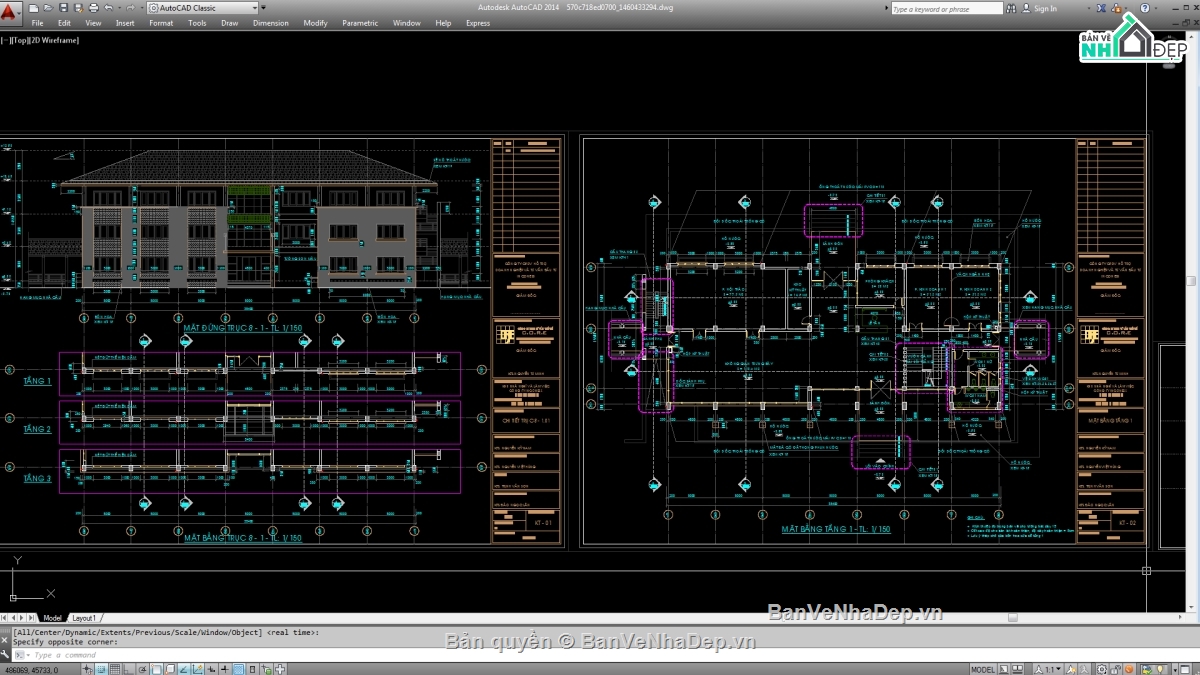Open an existing drawing file
Screen dimensions: 1200x675
tap(49, 7)
